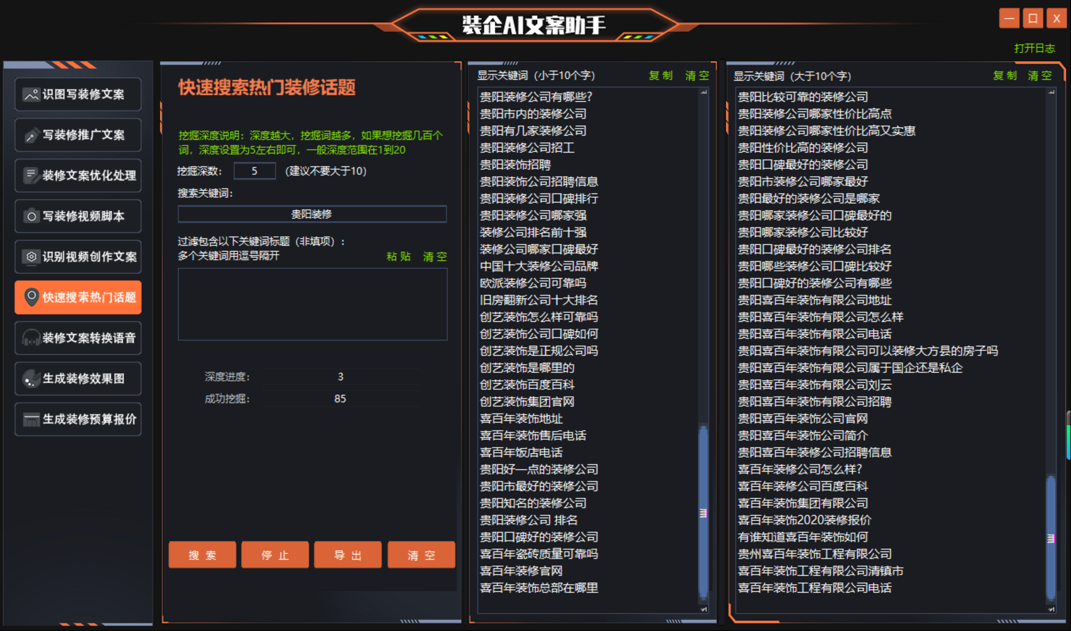
Task: Select keyword 贵州喜百年装饰工程有限公司
Action: coord(814,554)
